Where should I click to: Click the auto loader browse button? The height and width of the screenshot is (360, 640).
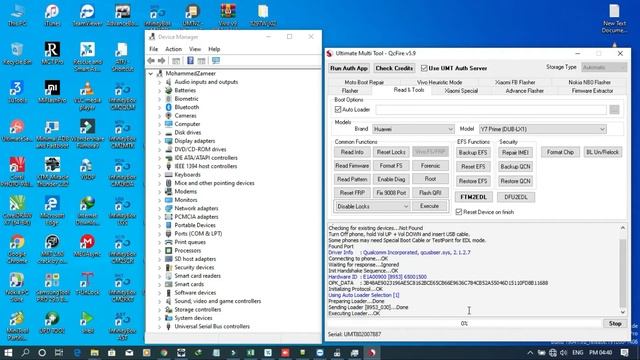(x=614, y=109)
